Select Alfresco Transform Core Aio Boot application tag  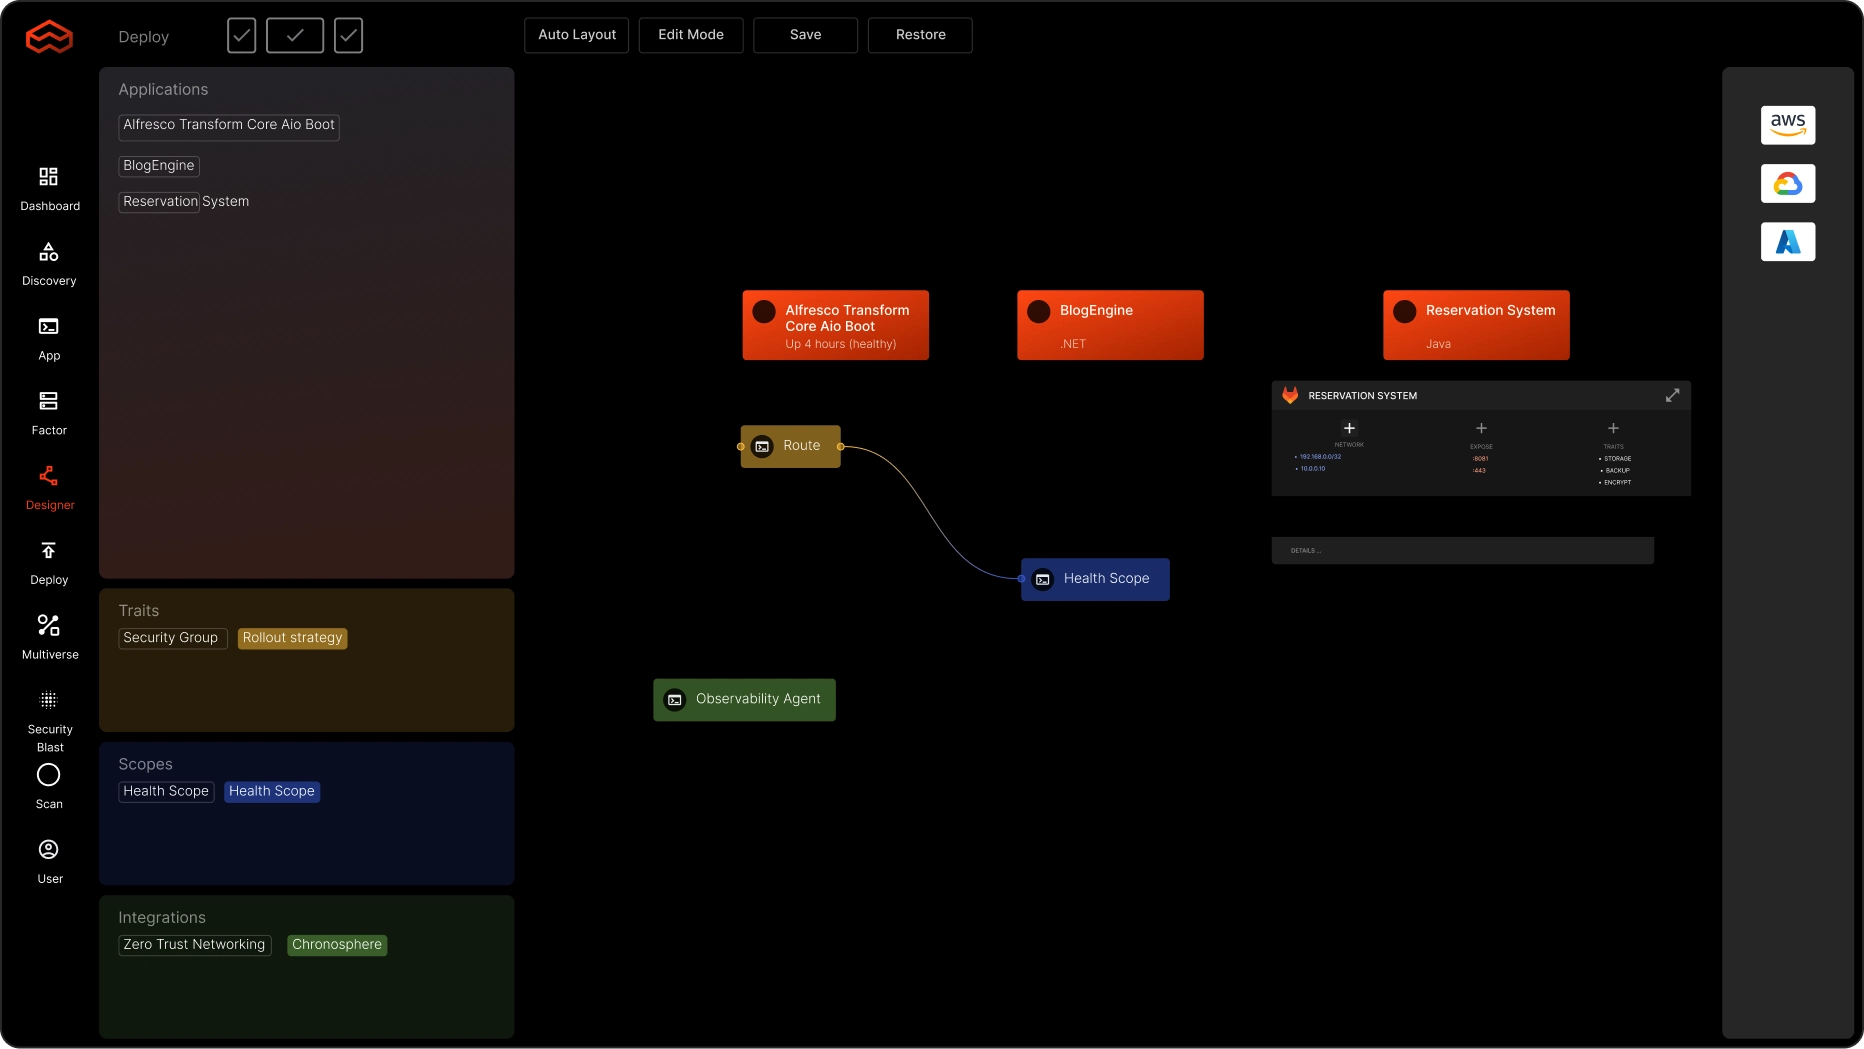click(x=229, y=125)
